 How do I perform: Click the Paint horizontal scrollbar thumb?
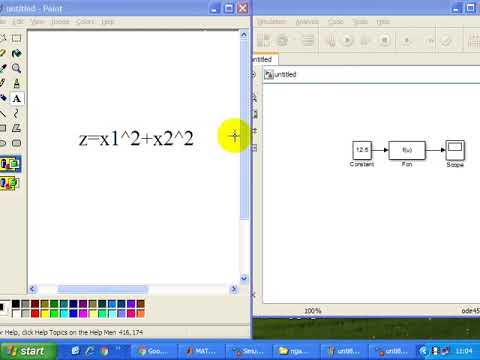click(102, 289)
